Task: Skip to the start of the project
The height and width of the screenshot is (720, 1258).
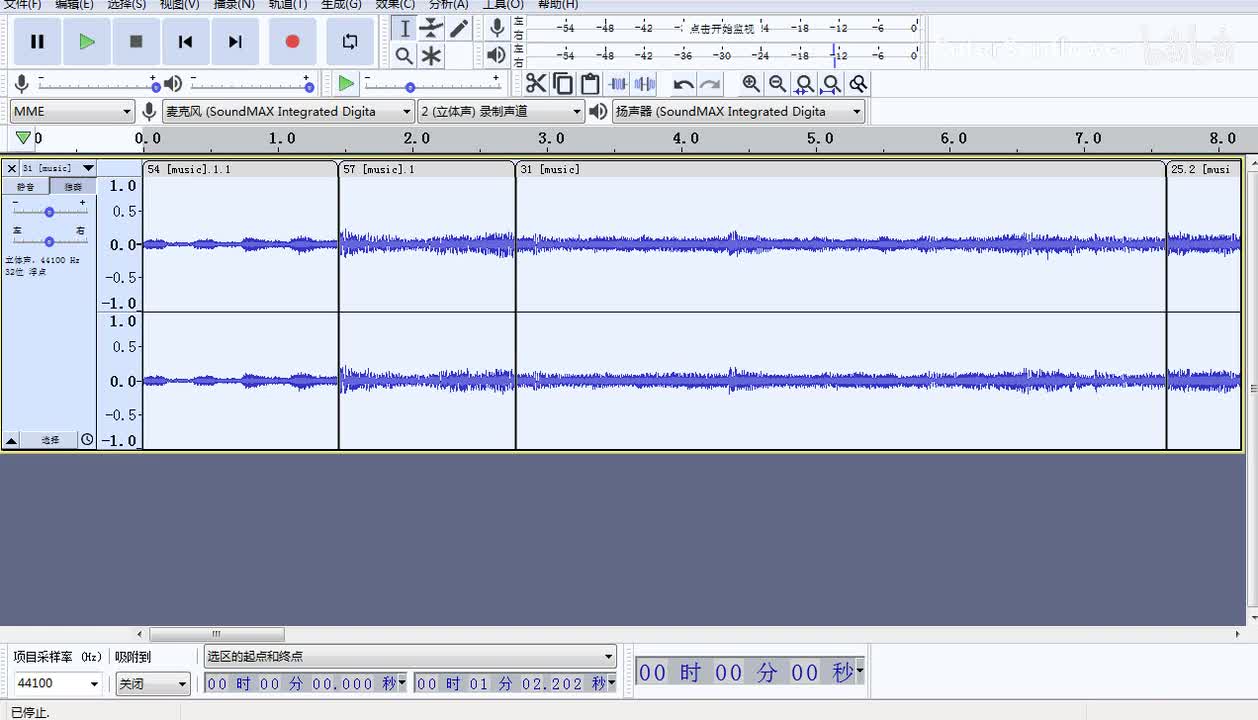Action: 185,41
